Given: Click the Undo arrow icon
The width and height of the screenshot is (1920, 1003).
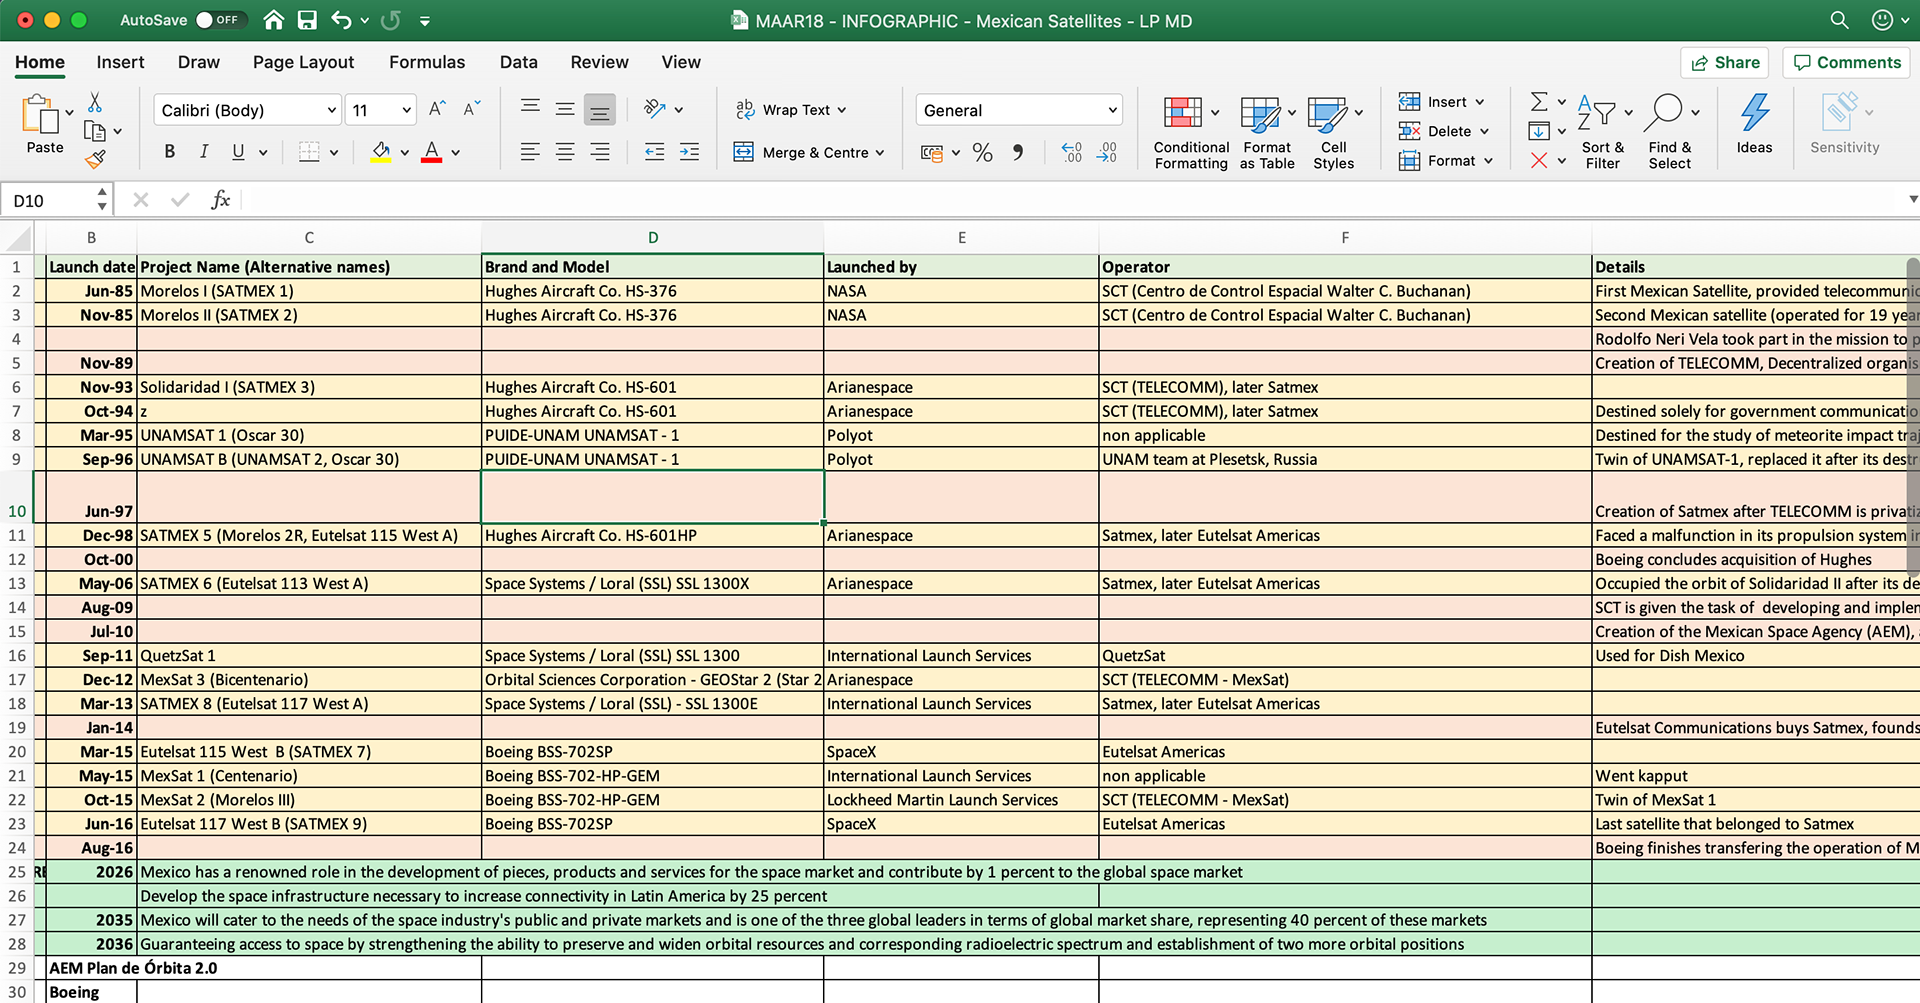Looking at the screenshot, I should tap(341, 20).
